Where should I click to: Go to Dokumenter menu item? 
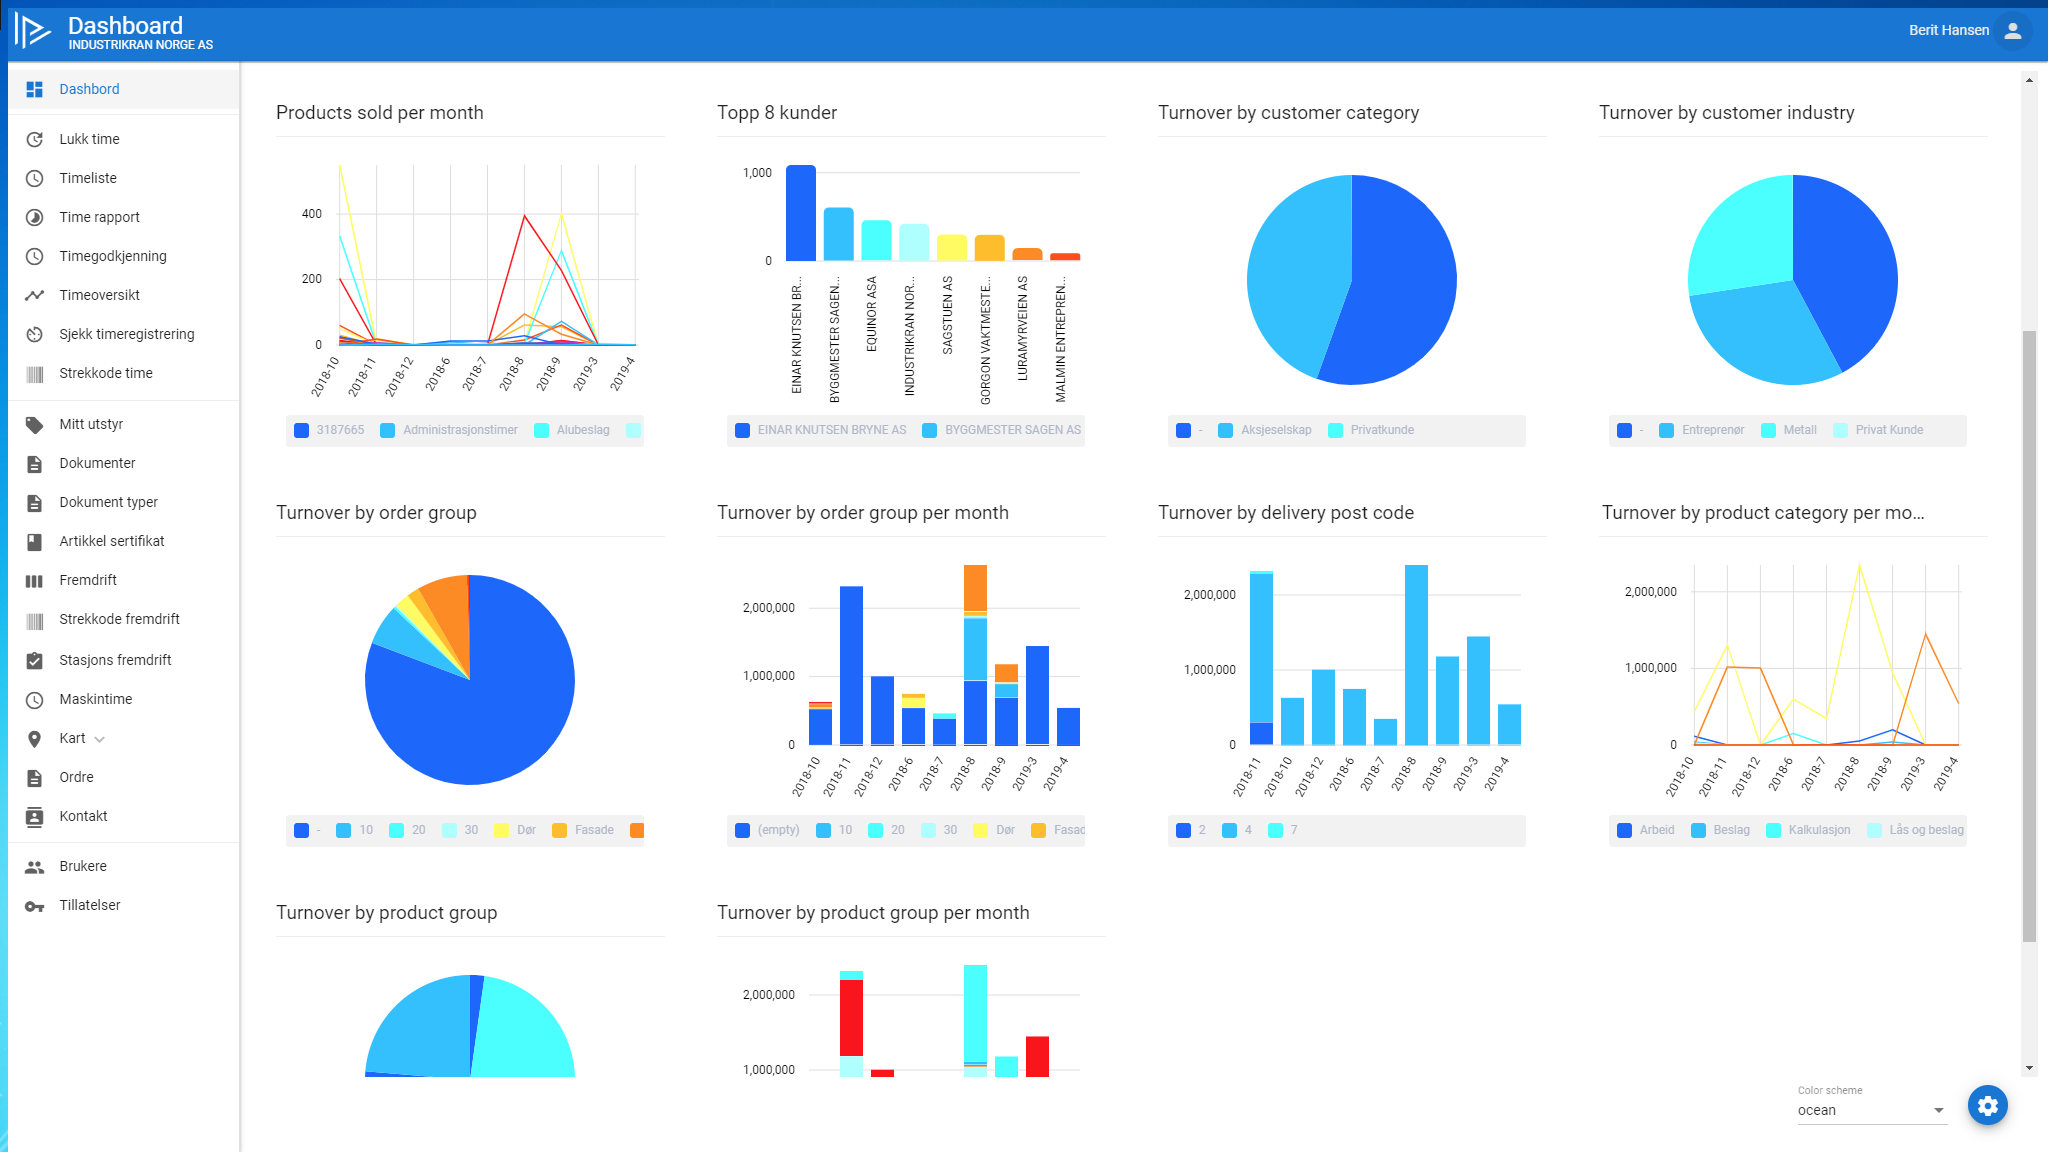(124, 463)
